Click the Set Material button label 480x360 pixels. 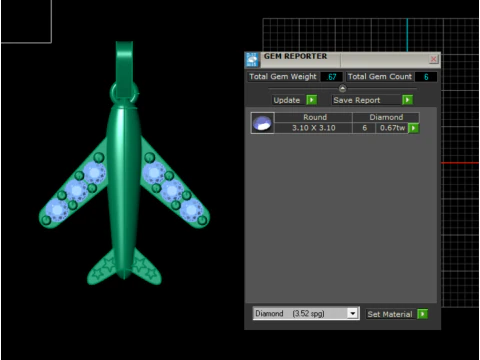(x=390, y=314)
